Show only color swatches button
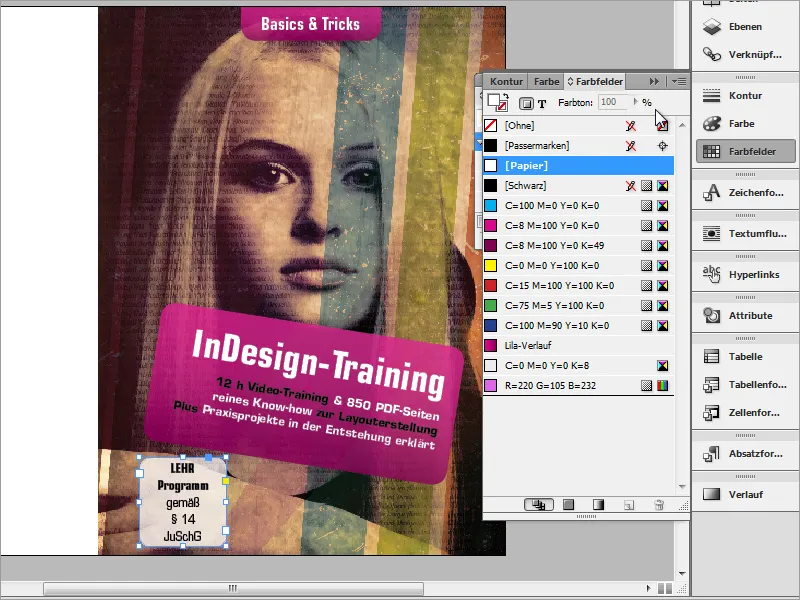Viewport: 800px width, 600px height. (568, 505)
